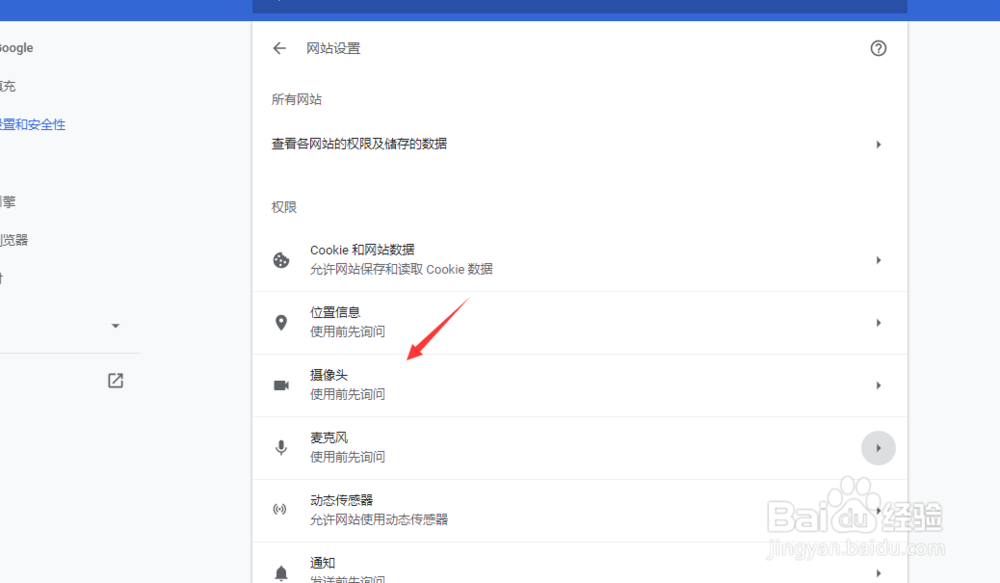
Task: Expand the 高级 section in the sidebar
Action: [115, 326]
